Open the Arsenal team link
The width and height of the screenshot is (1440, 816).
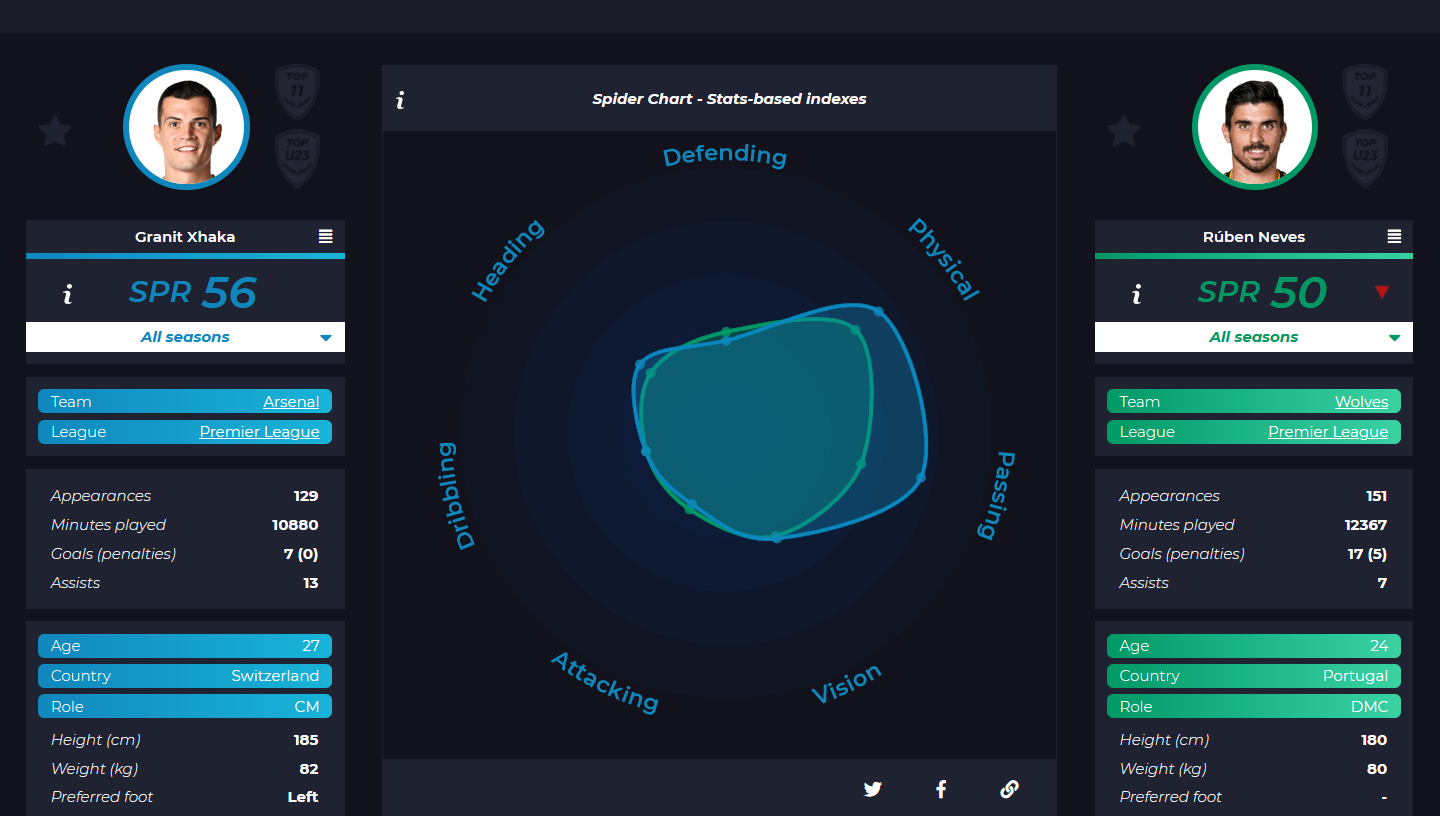click(x=291, y=402)
